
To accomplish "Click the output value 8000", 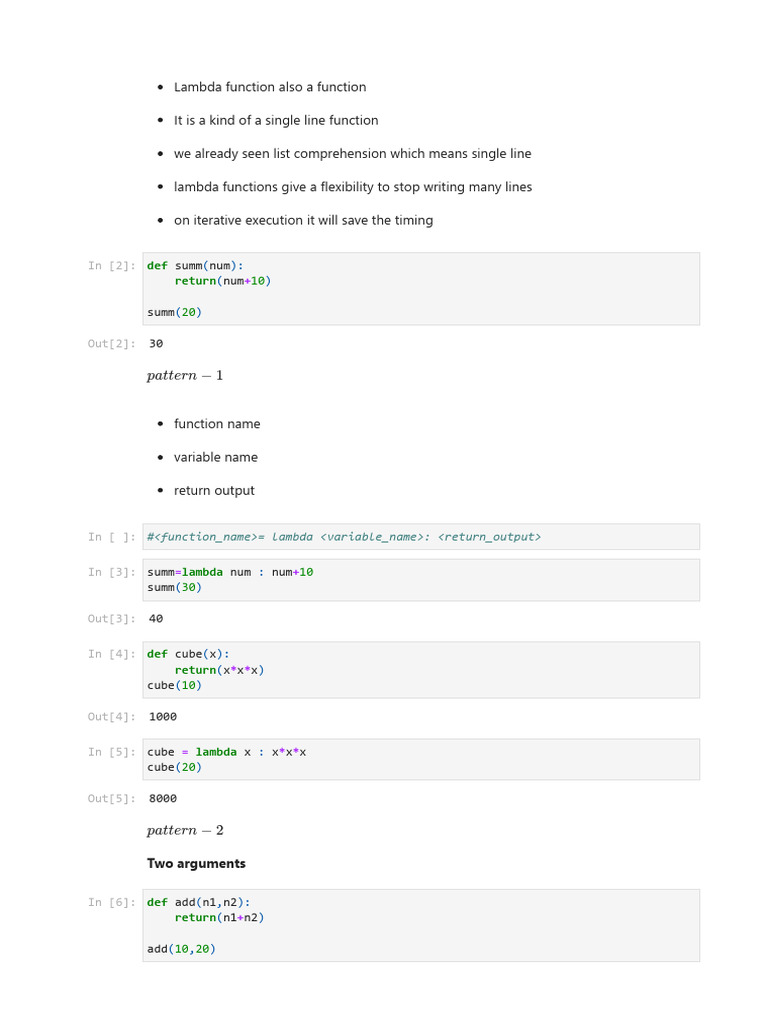I will point(163,799).
